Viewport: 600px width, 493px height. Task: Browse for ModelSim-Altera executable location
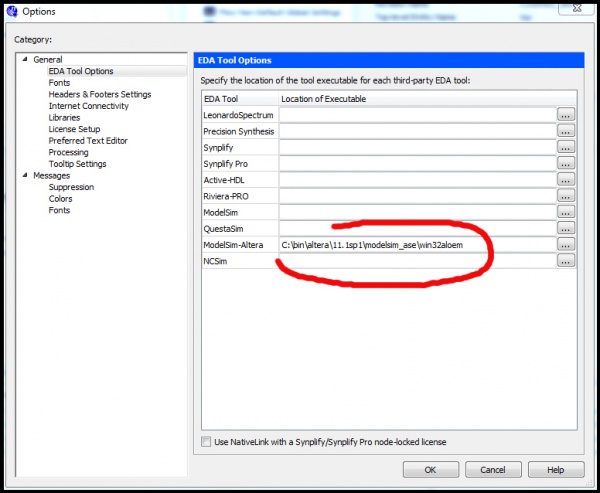566,245
